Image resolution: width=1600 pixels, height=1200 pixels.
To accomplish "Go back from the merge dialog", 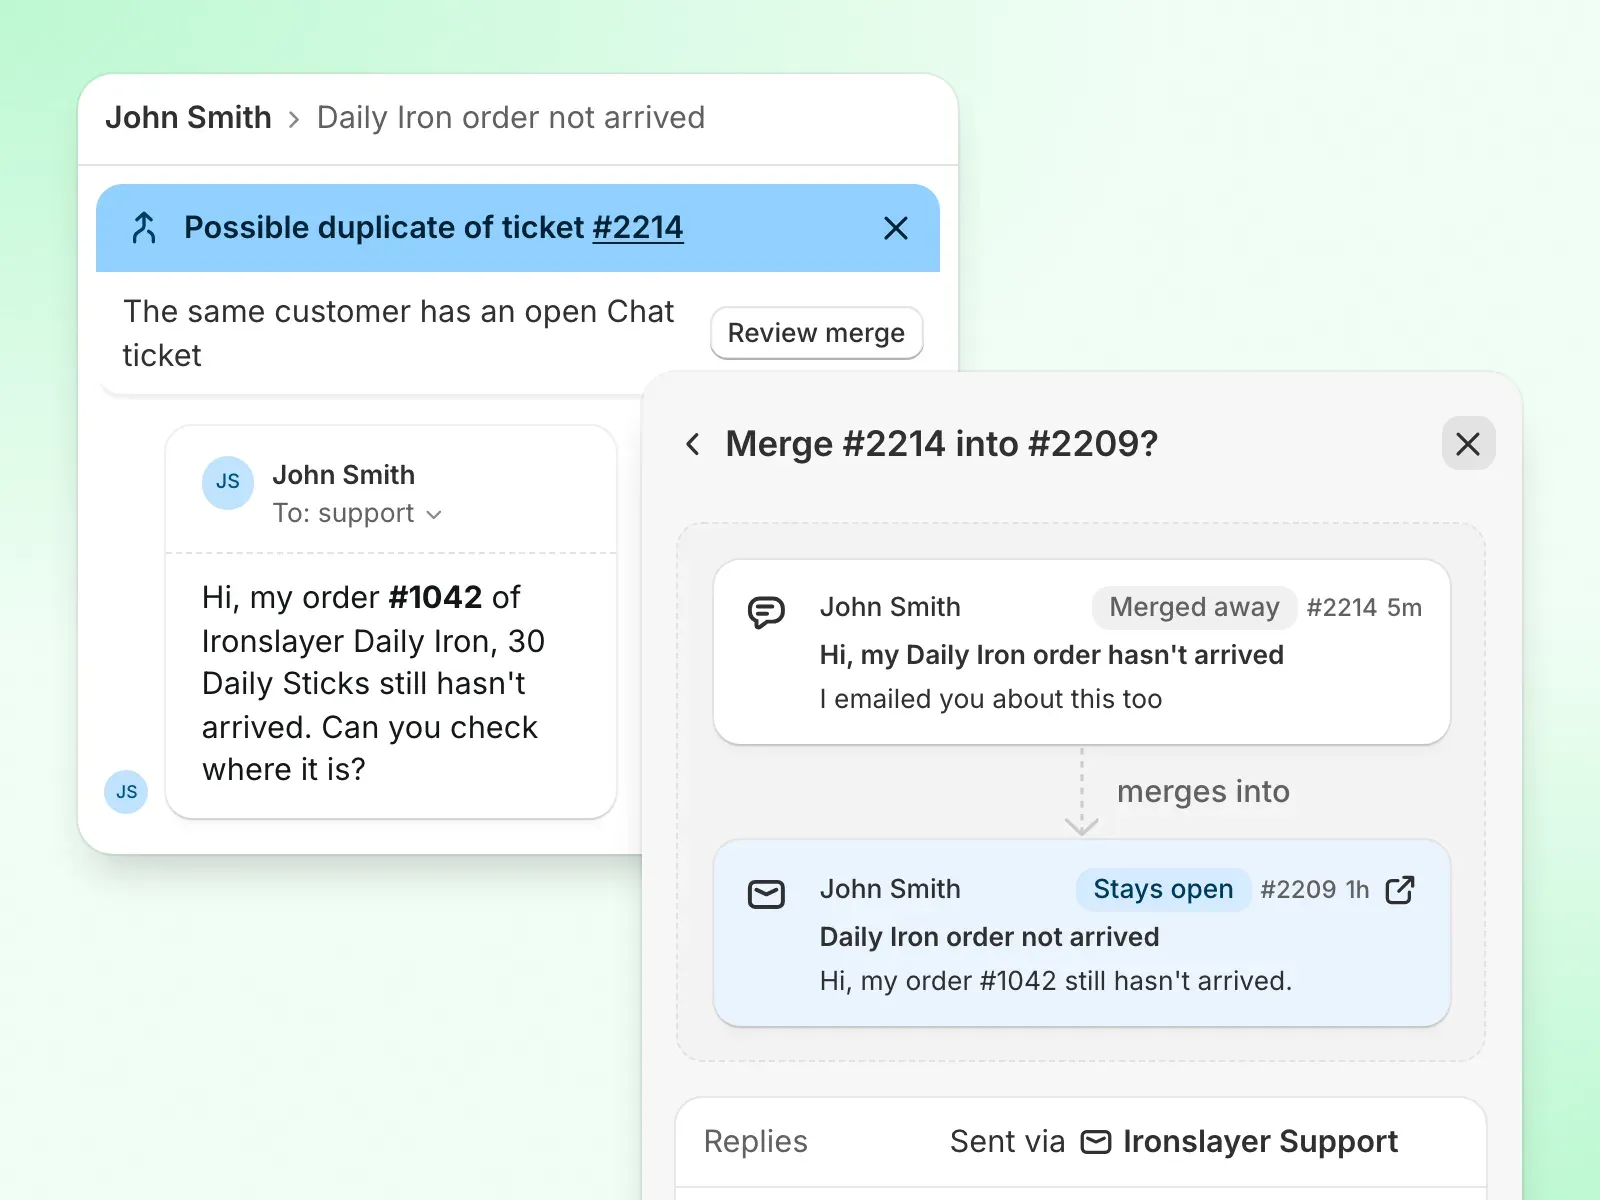I will point(692,444).
